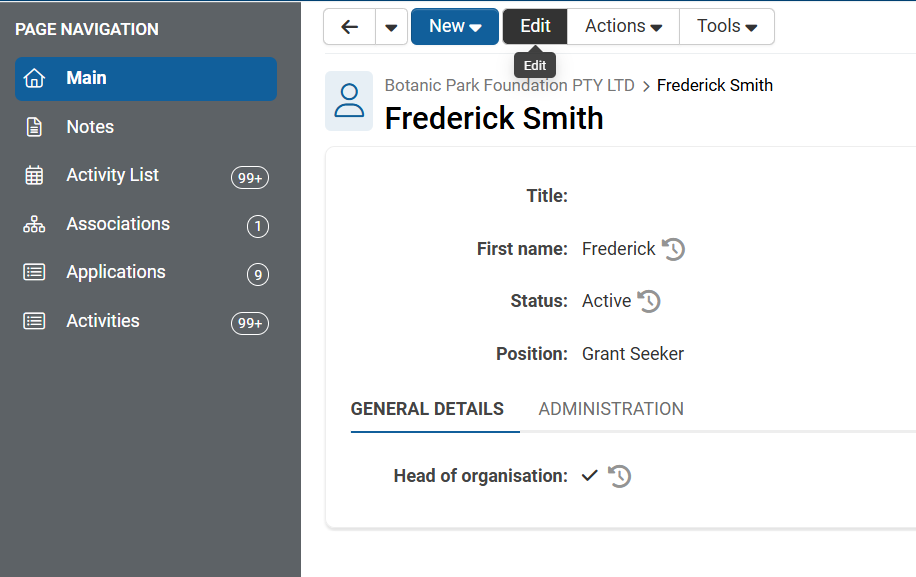Expand the Actions dropdown menu

tap(623, 27)
